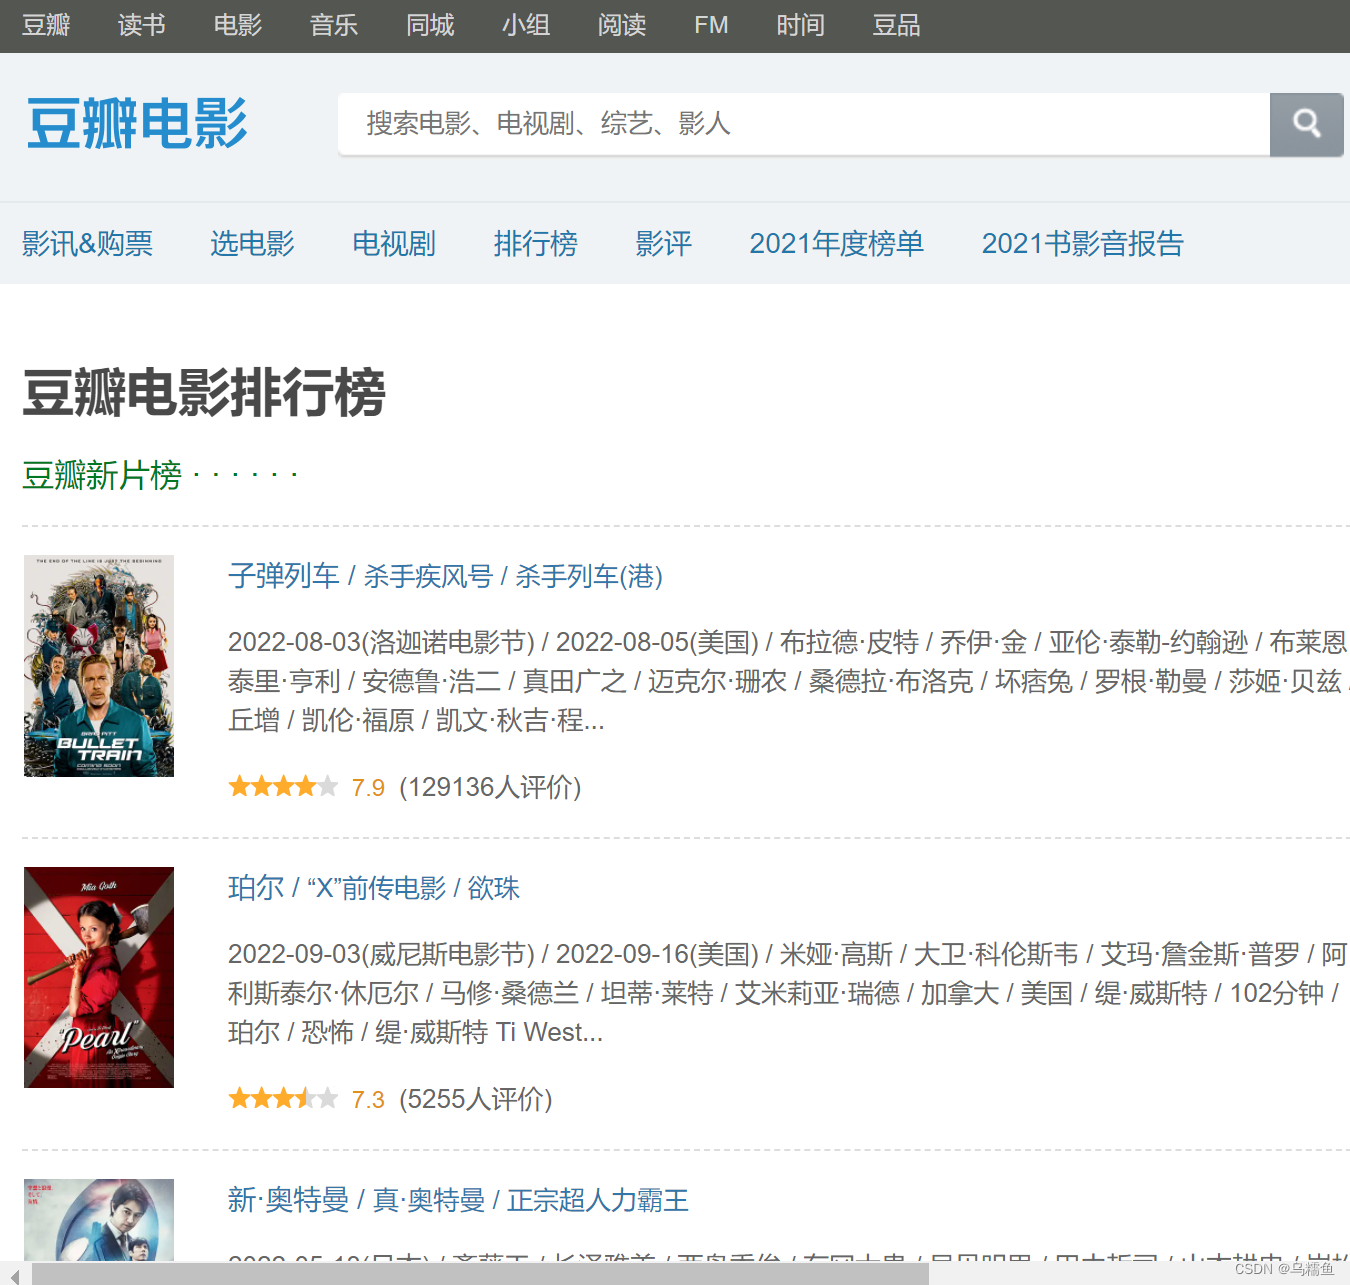Open the 新·奥特曼 movie title link
This screenshot has width=1350, height=1285.
pos(458,1200)
